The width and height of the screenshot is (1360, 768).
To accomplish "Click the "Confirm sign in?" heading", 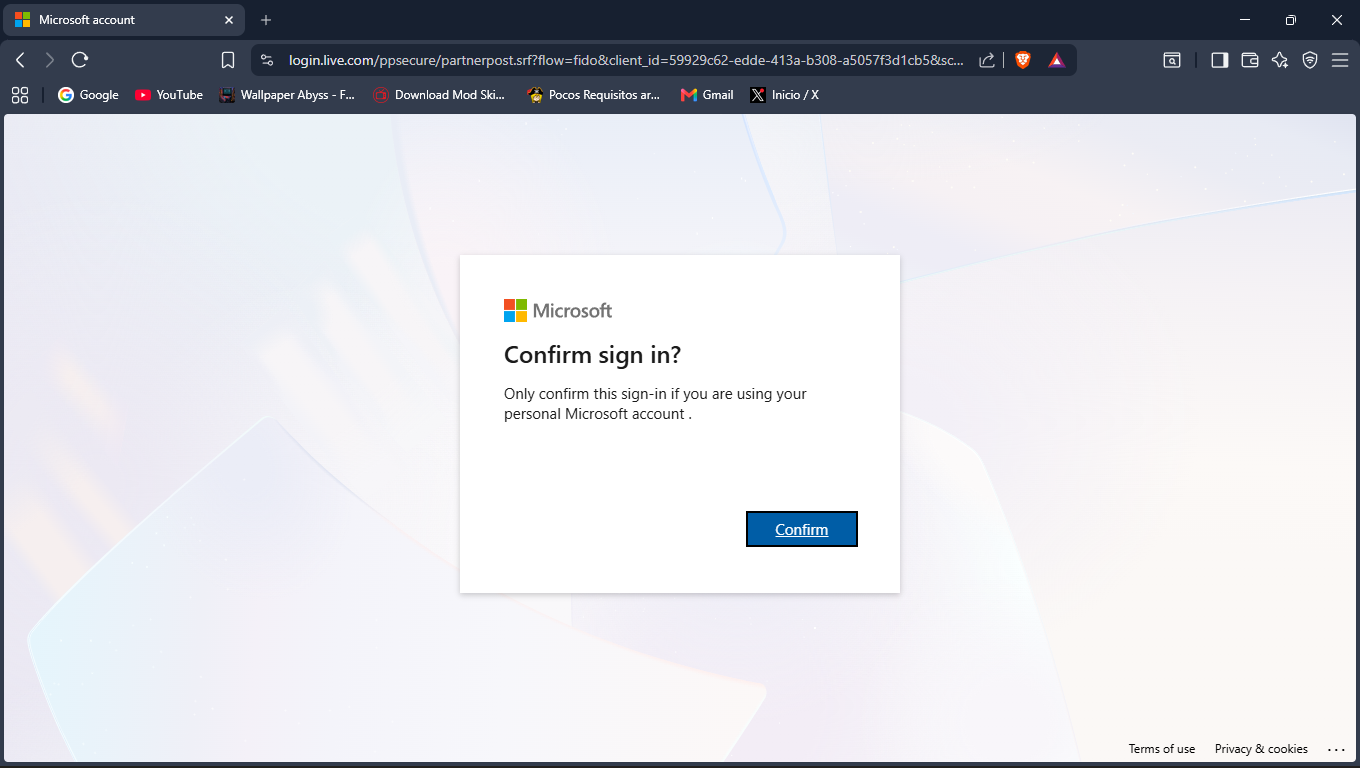I will point(592,355).
